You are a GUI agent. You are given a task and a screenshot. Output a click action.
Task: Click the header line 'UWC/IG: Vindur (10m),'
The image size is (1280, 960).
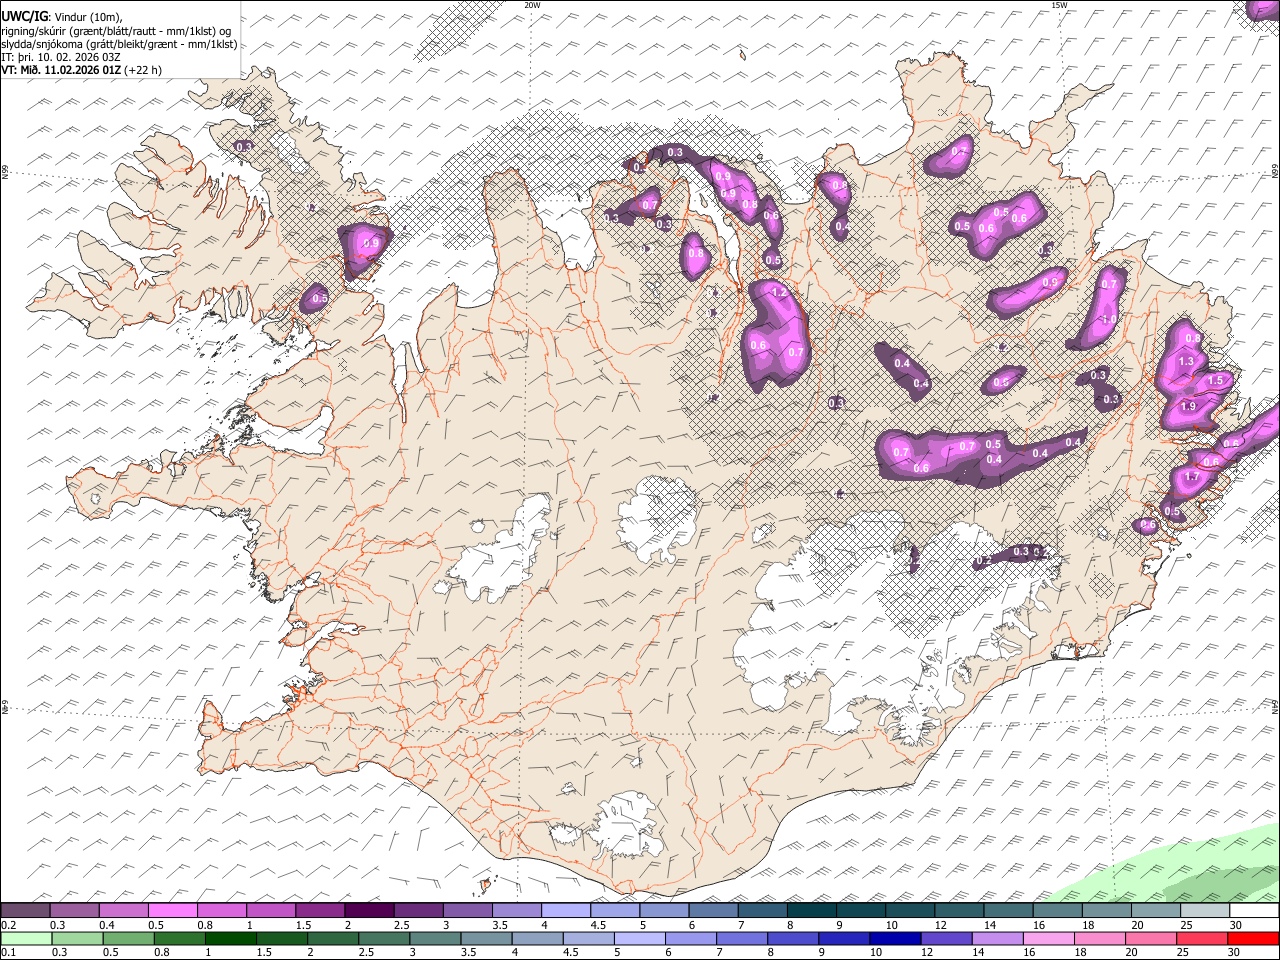click(62, 17)
